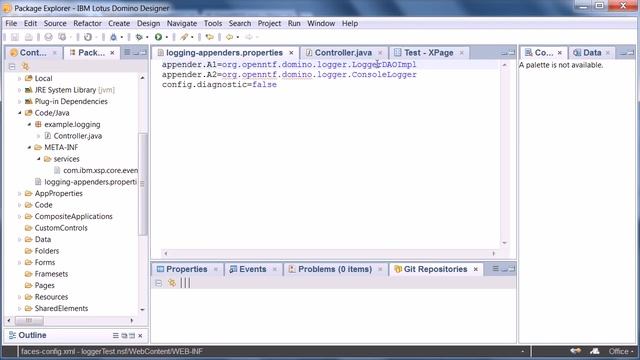
Task: Close the Git Repositories tab
Action: 476,269
